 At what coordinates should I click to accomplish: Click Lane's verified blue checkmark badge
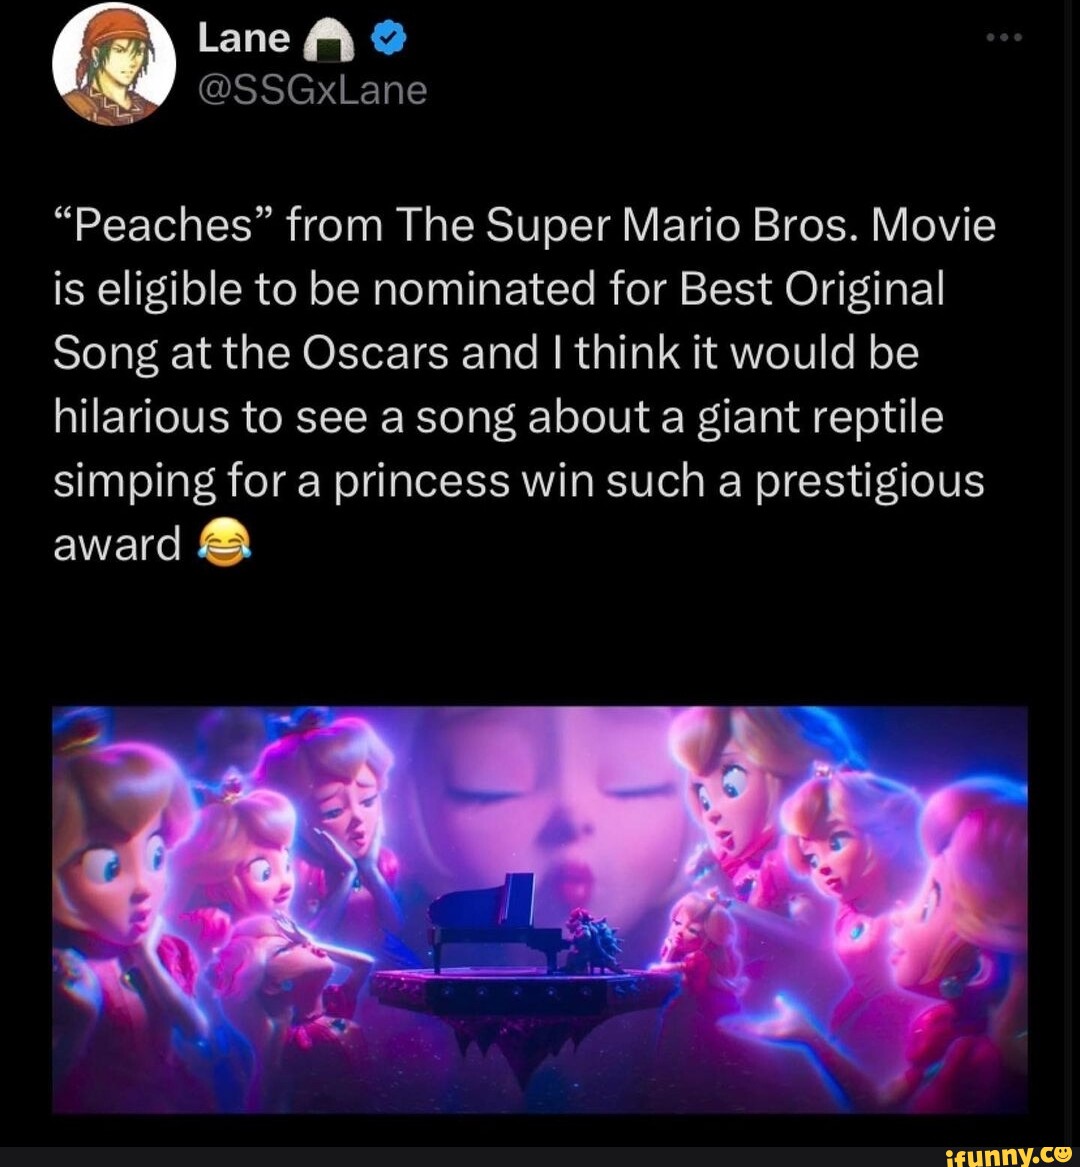point(389,37)
